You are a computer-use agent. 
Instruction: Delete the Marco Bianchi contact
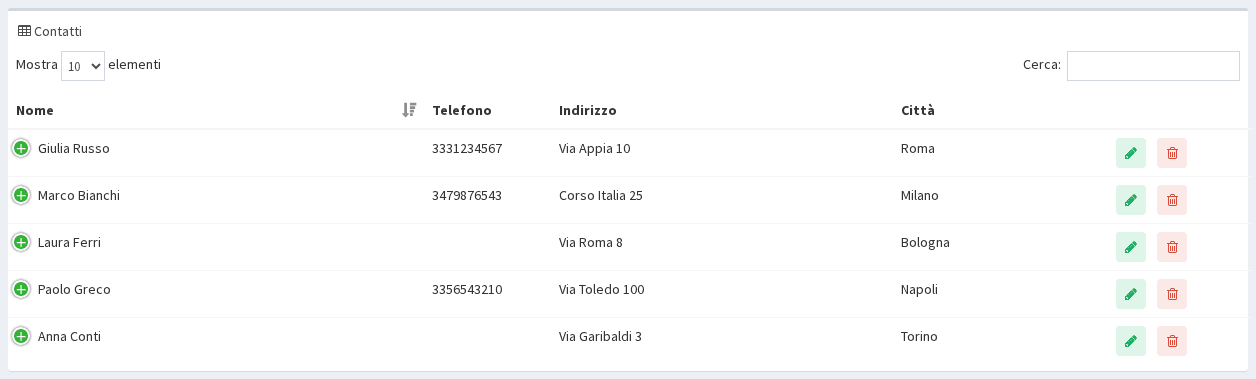click(x=1172, y=200)
